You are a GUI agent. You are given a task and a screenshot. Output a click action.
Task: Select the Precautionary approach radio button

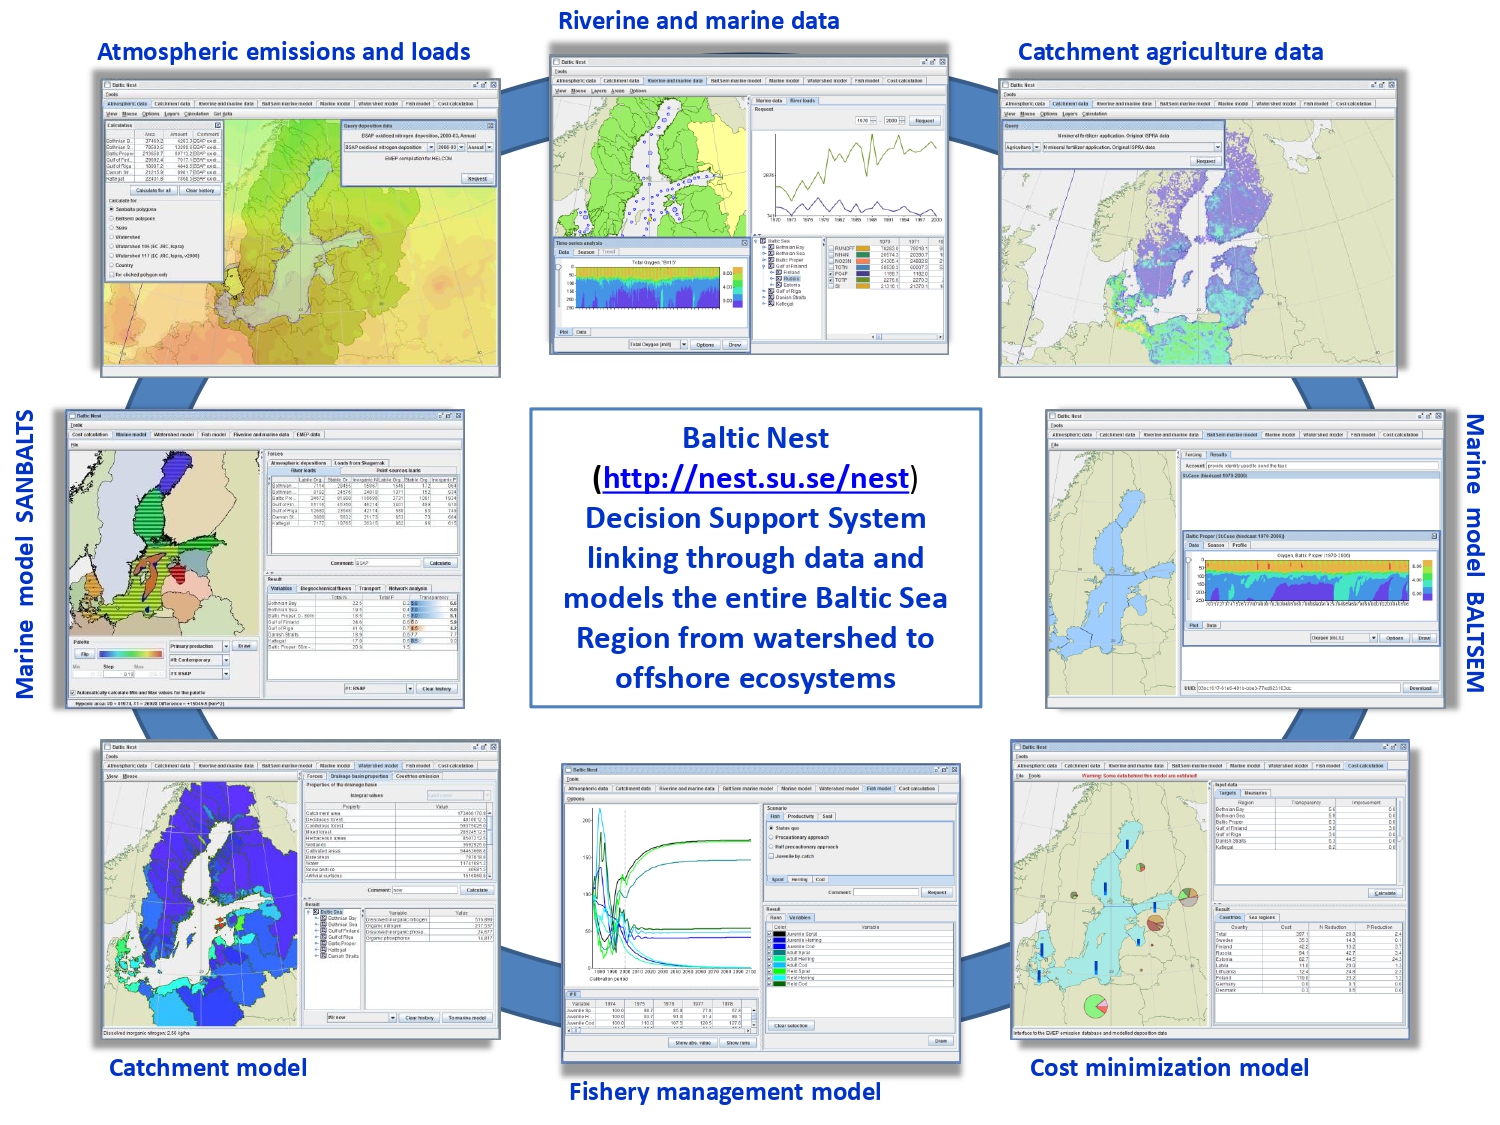pos(771,838)
